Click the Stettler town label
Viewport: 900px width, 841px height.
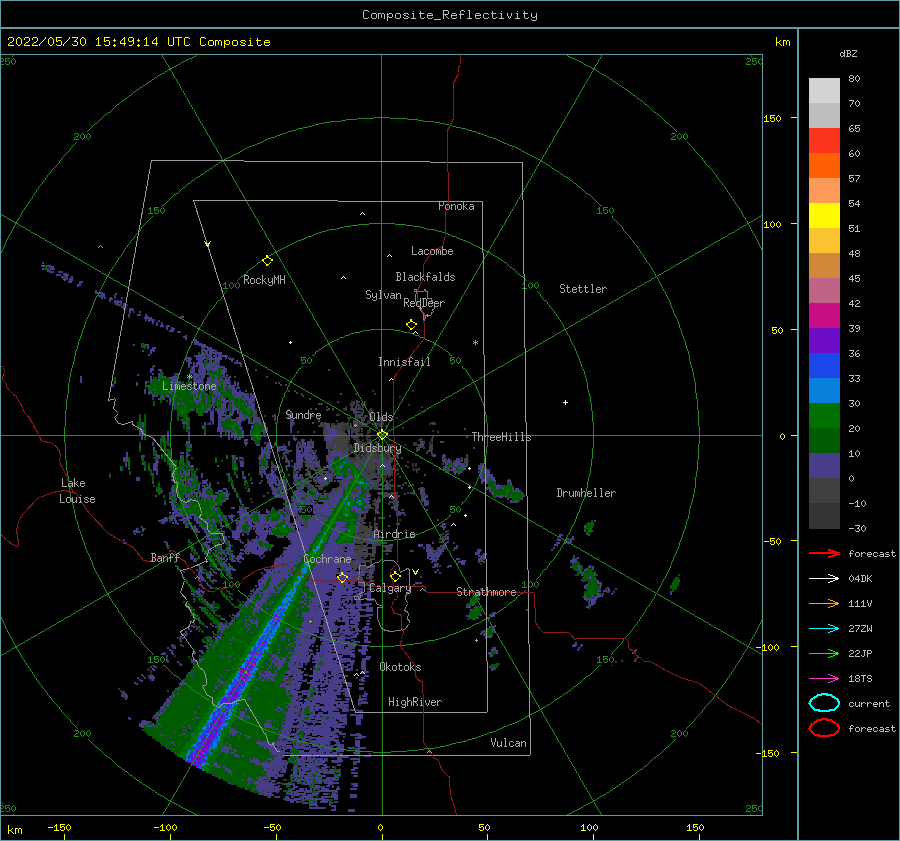[583, 289]
